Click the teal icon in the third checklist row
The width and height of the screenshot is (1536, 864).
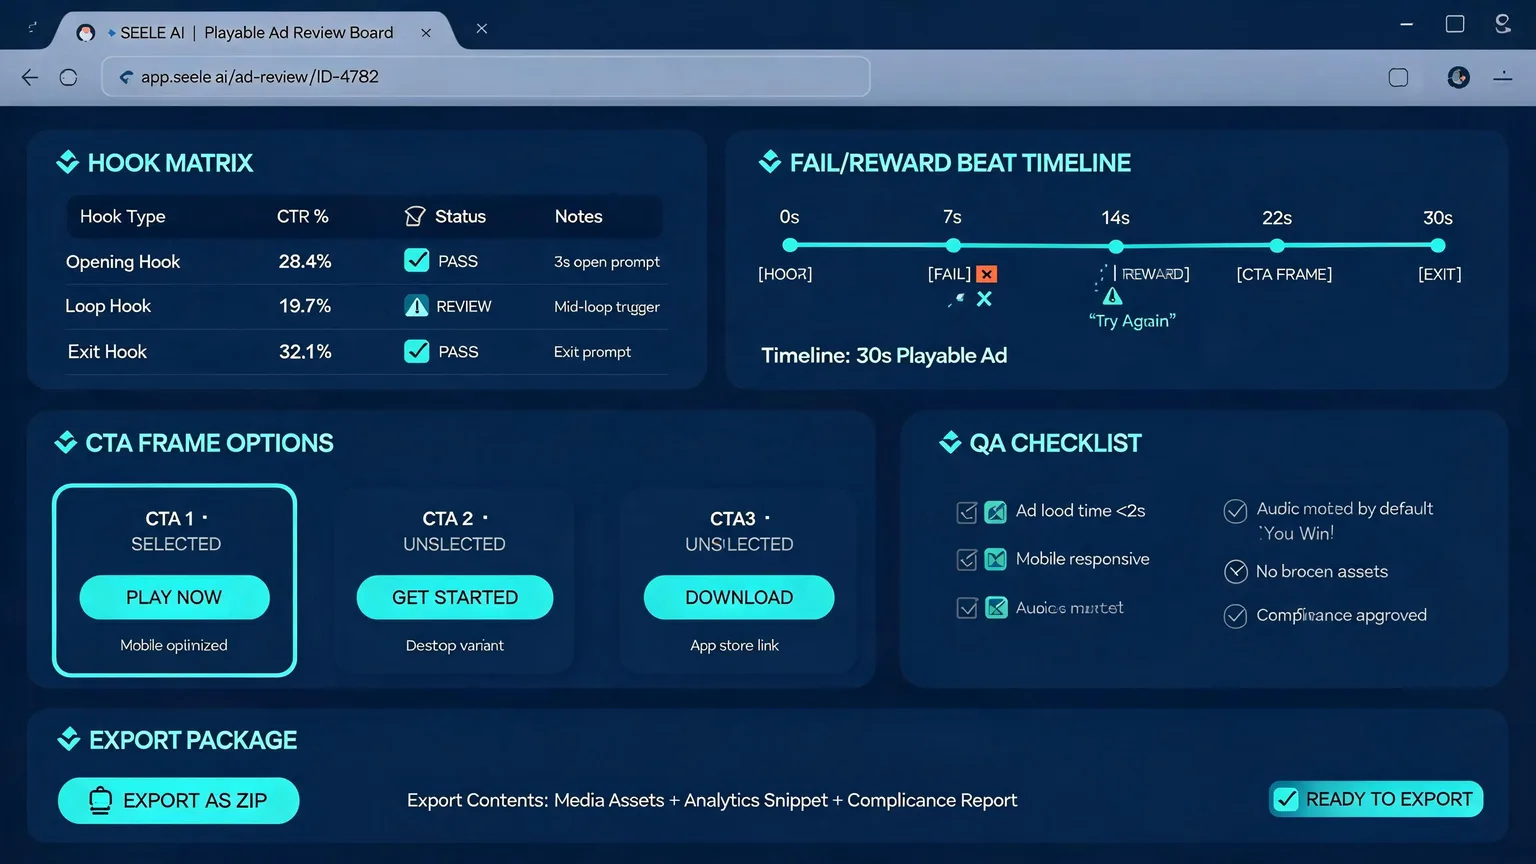point(997,607)
